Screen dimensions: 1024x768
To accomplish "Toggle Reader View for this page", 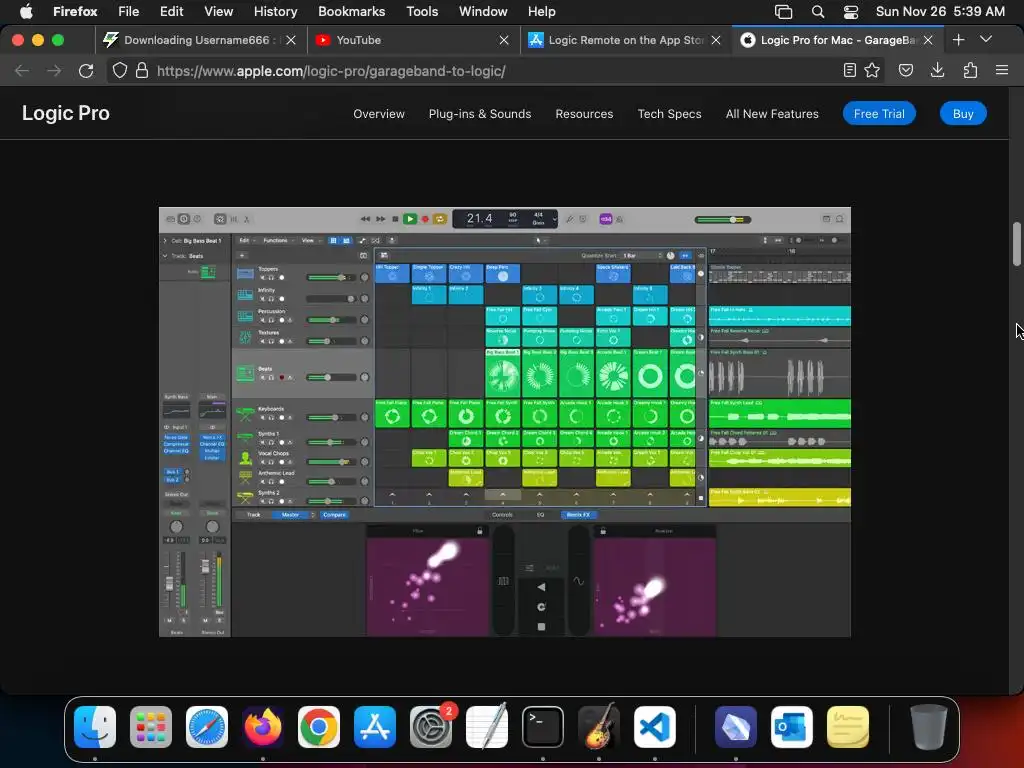I will [850, 71].
